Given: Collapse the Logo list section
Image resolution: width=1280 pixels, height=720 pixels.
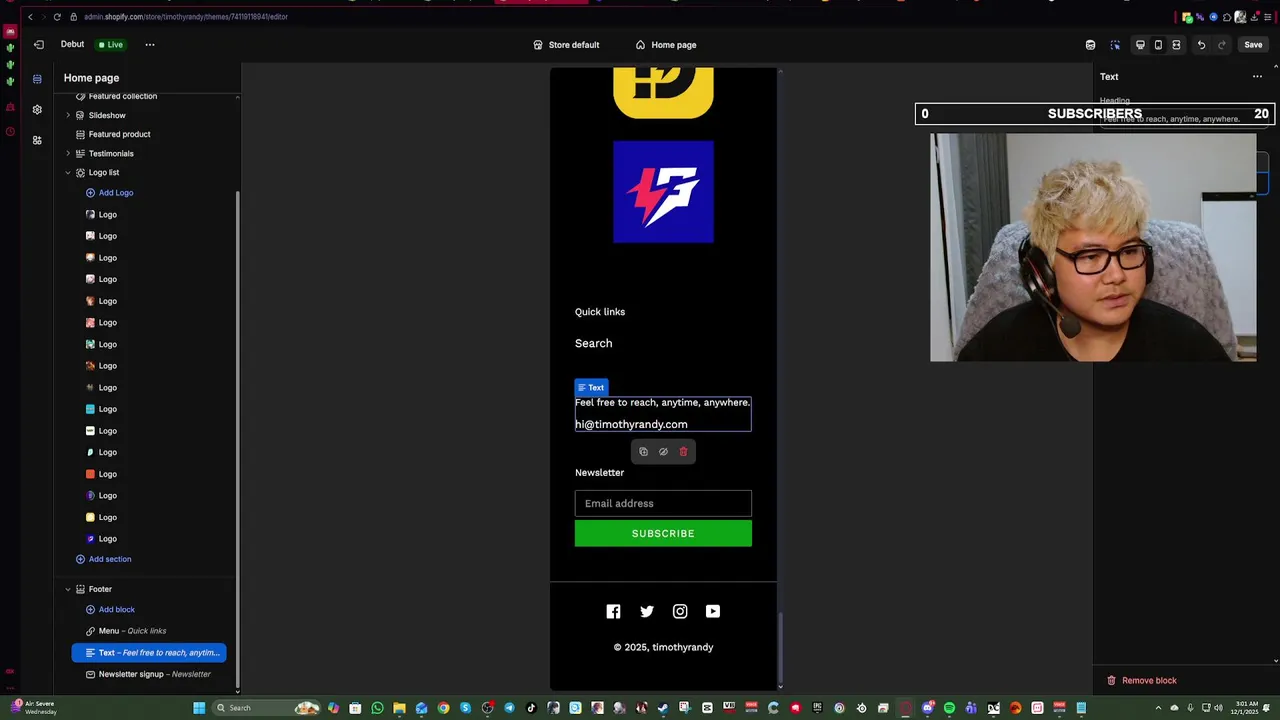Looking at the screenshot, I should coord(68,173).
